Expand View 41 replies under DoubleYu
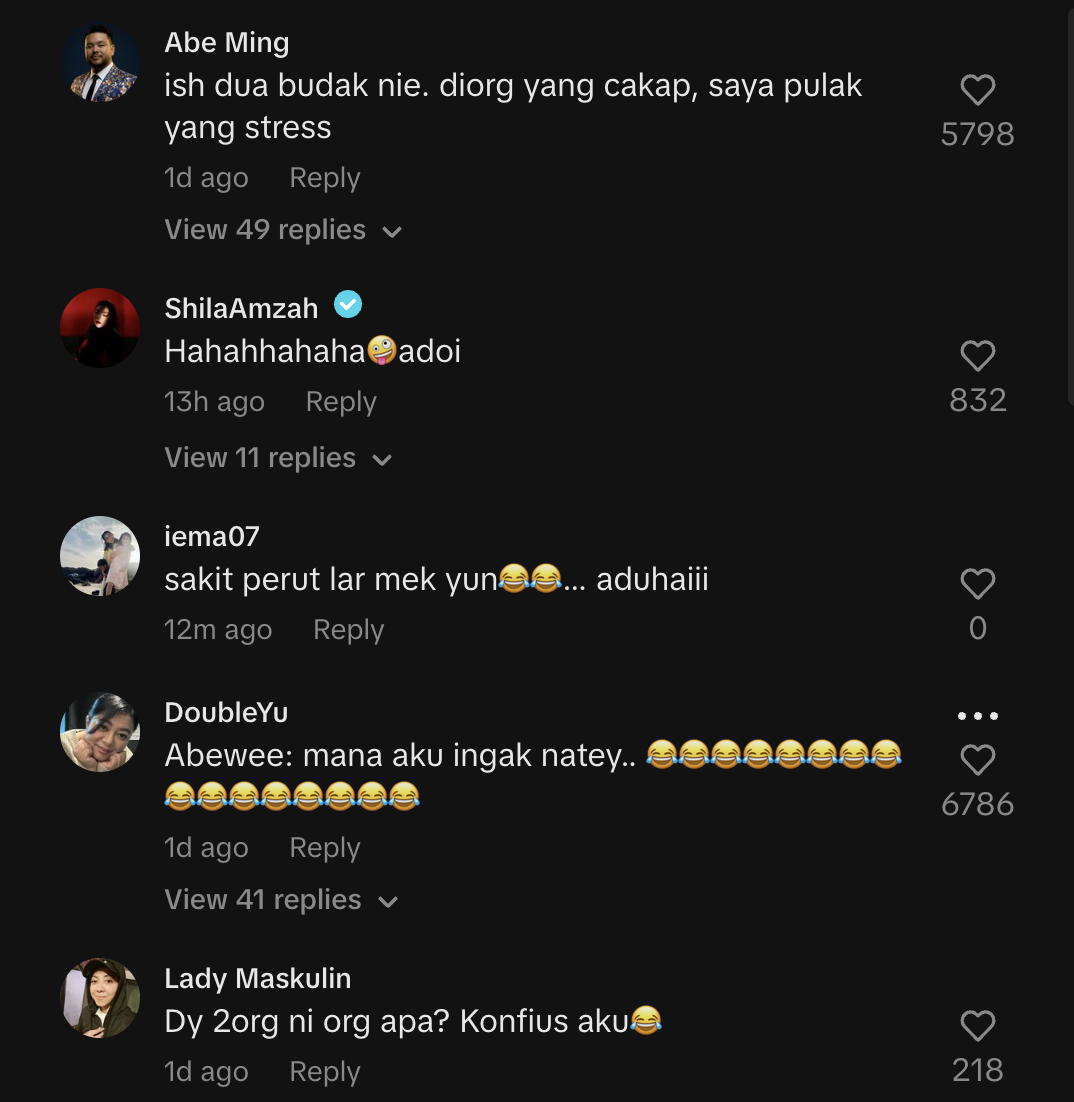Image resolution: width=1074 pixels, height=1102 pixels. 281,900
